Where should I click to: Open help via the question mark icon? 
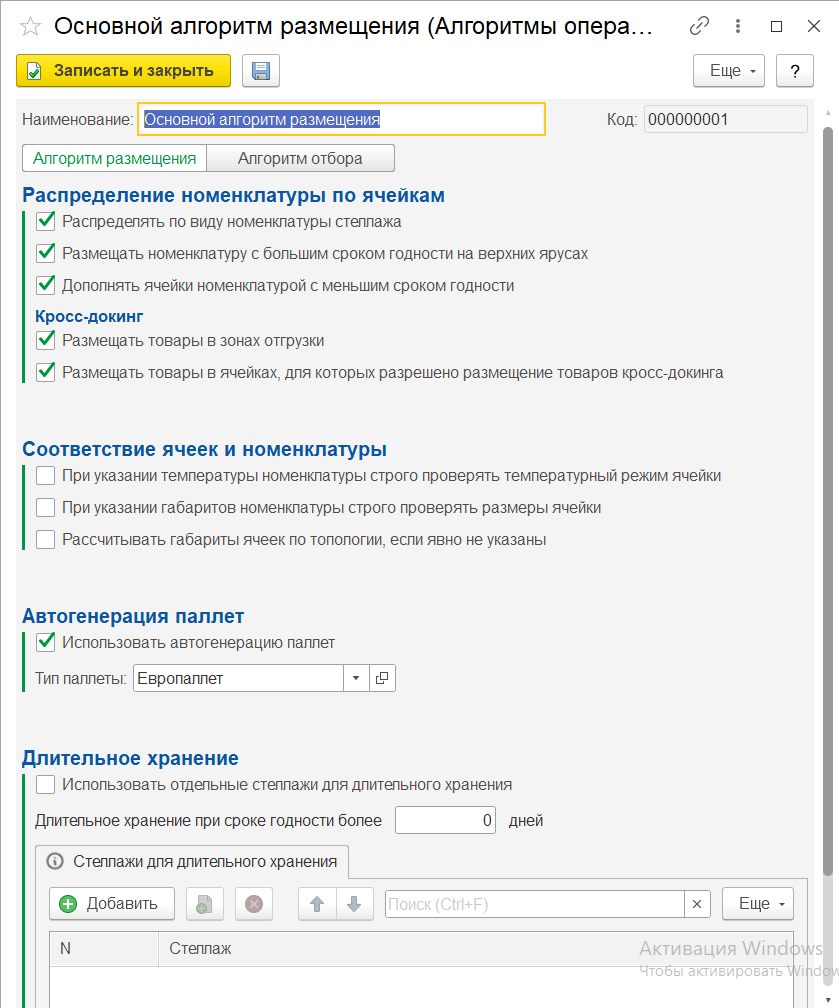point(795,70)
